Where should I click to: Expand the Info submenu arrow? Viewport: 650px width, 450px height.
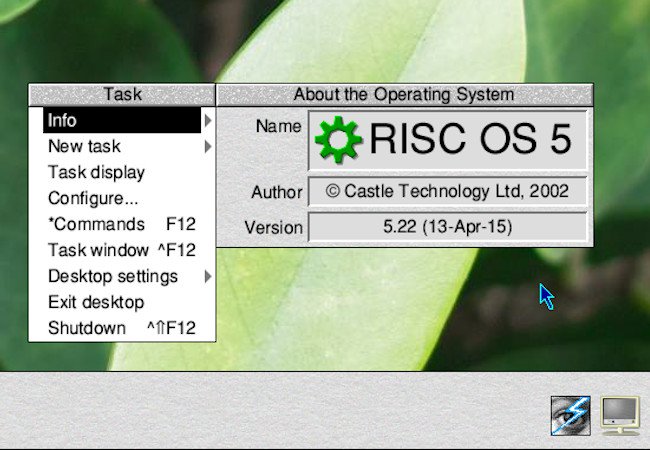tap(207, 121)
